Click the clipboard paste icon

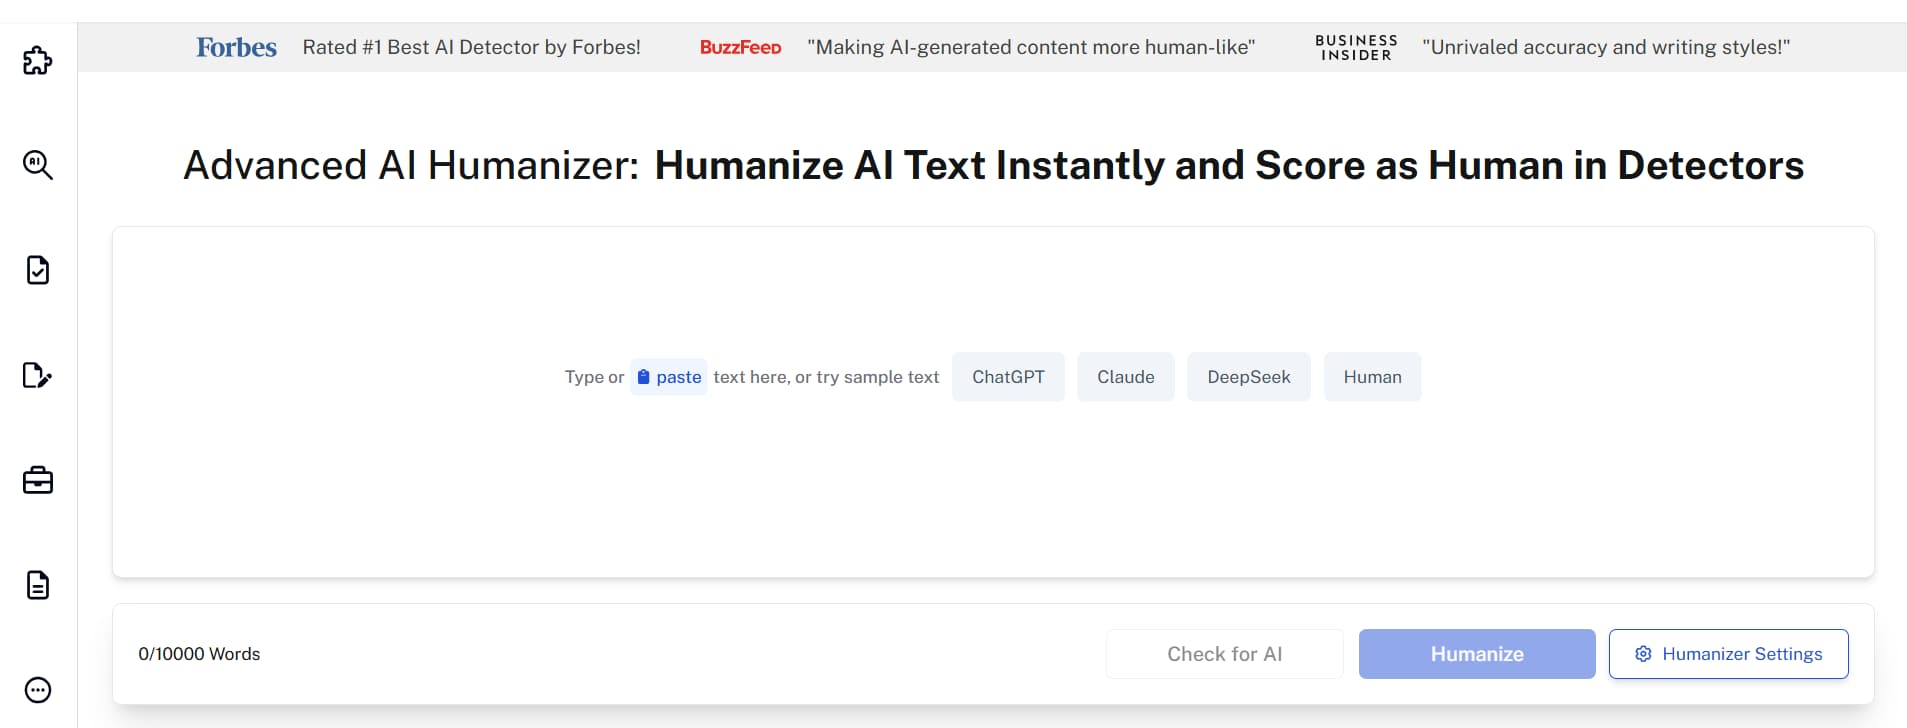644,377
